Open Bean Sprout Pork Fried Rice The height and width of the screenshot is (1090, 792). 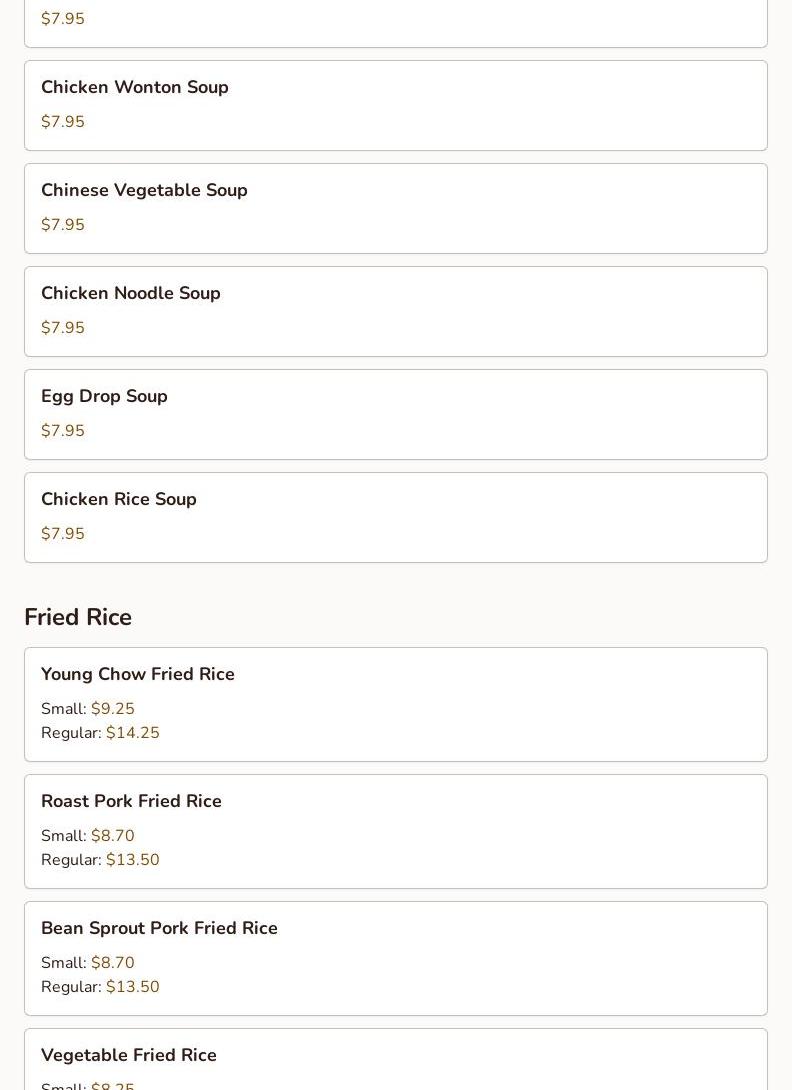159,929
